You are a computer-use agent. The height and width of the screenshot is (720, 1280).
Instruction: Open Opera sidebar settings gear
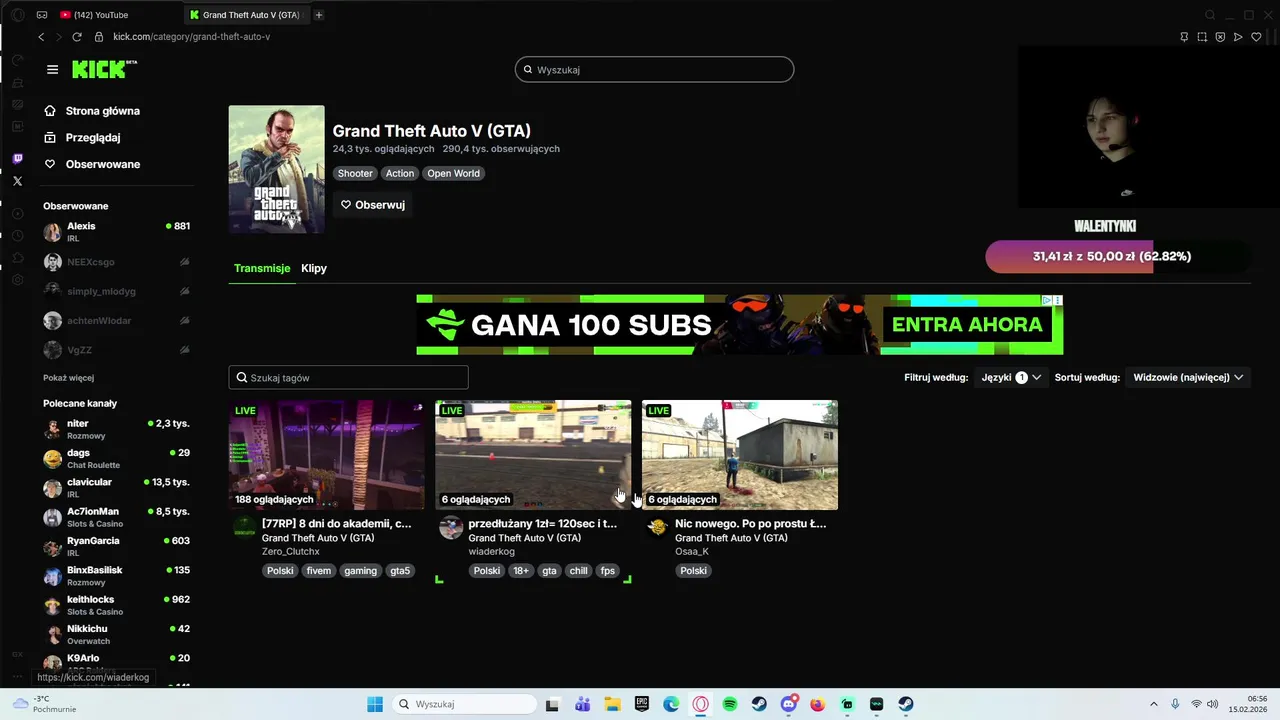click(17, 280)
